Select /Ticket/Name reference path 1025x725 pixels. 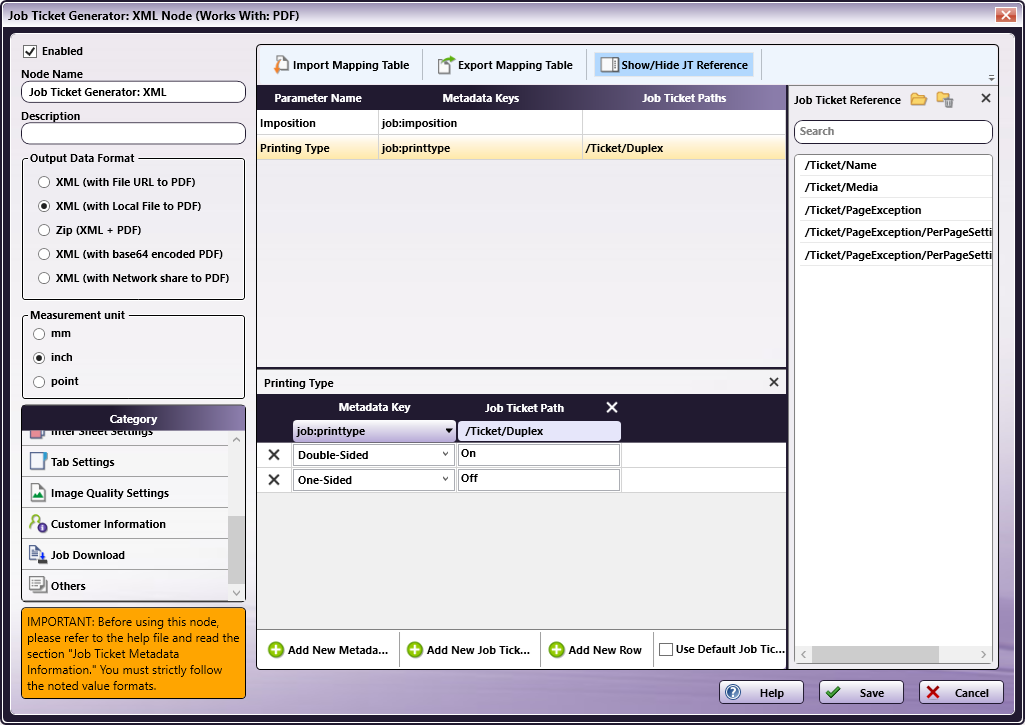tap(894, 165)
